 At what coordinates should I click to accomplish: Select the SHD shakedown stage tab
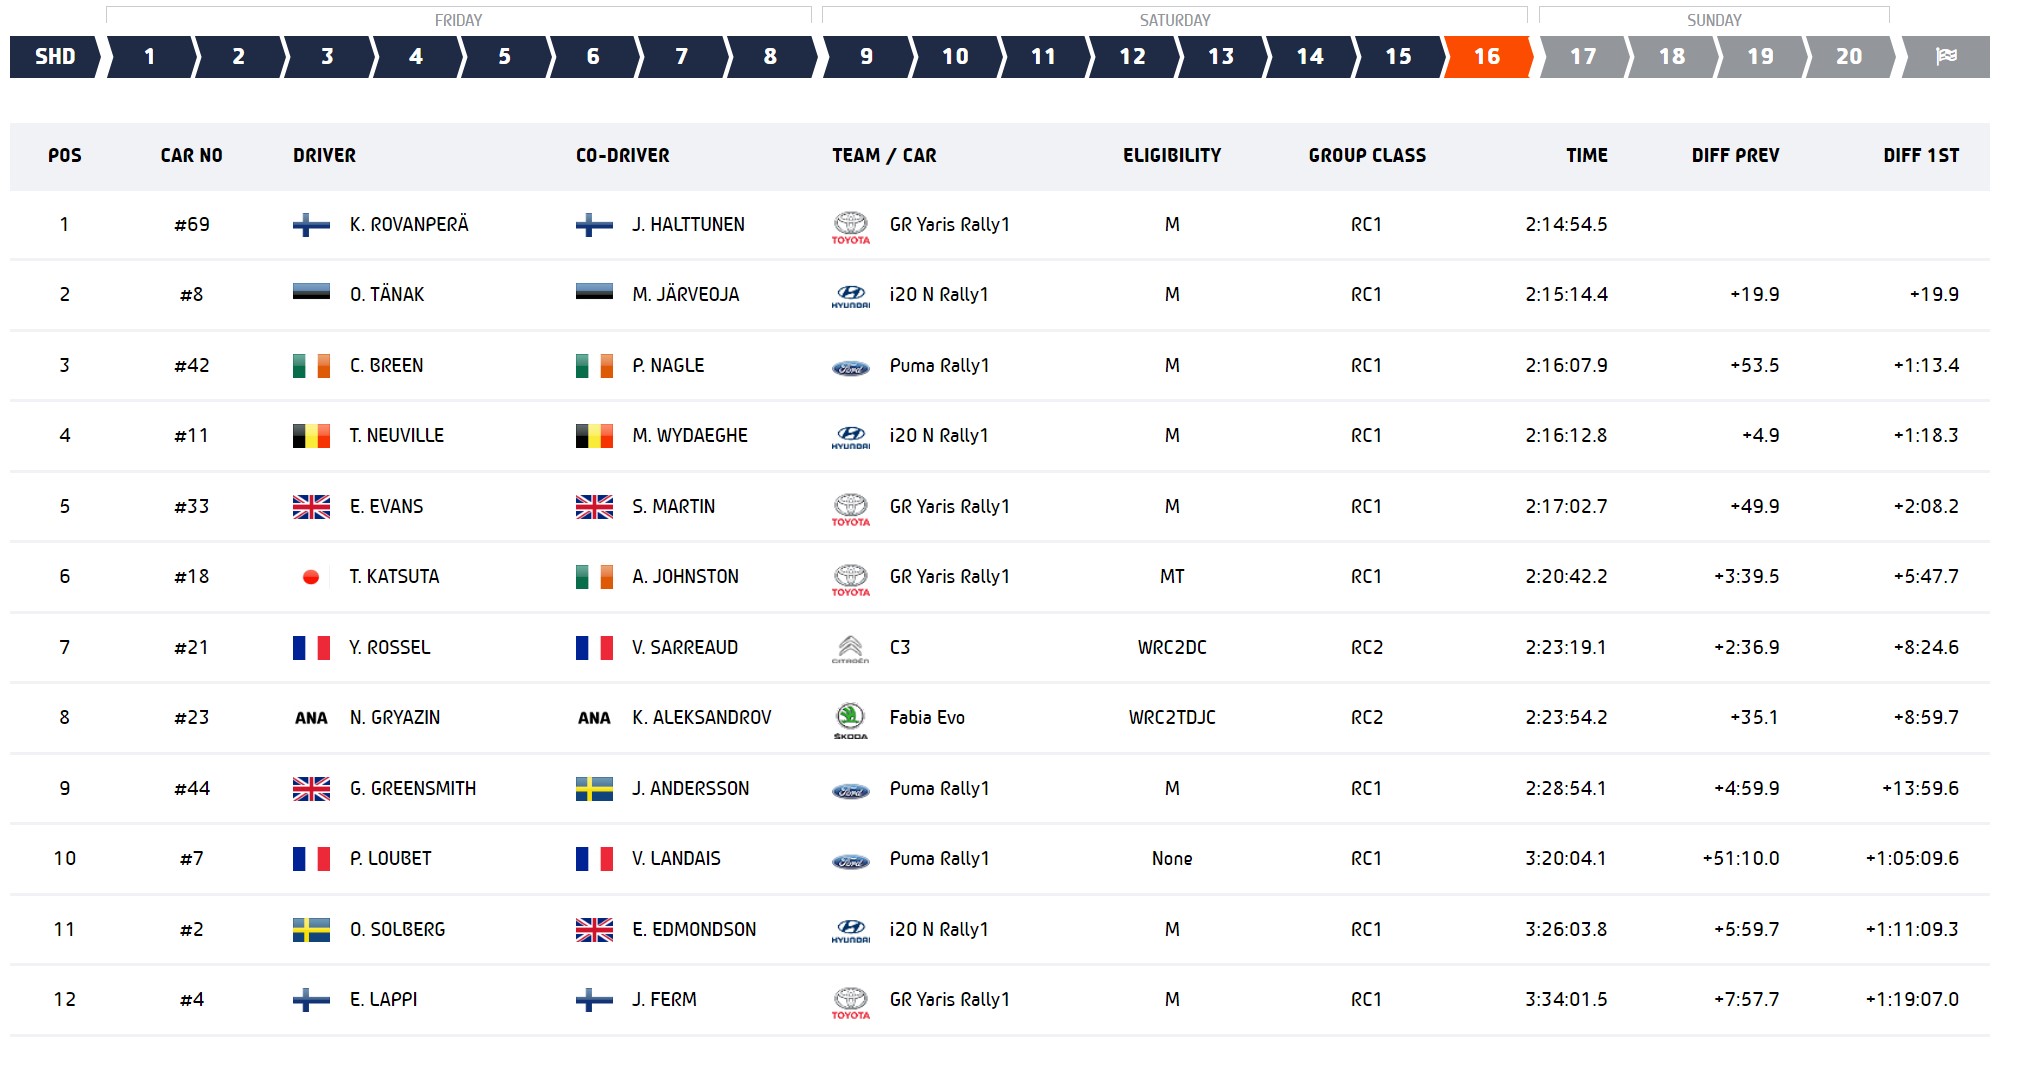pyautogui.click(x=55, y=57)
